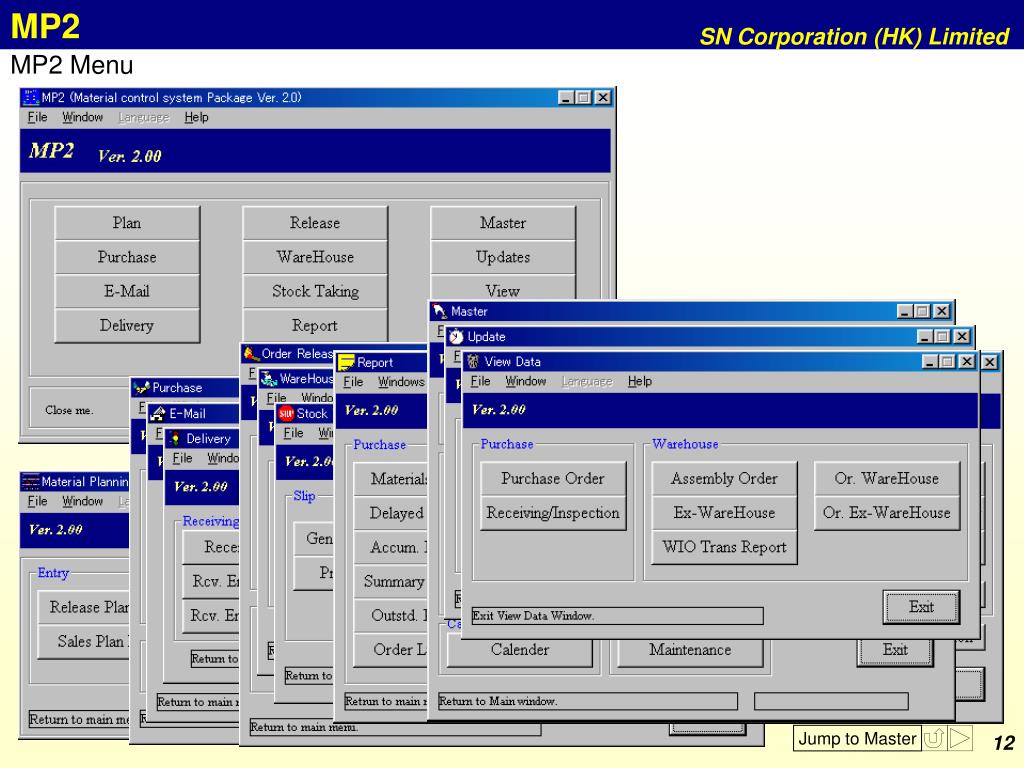Click the 'Exit View Data Window.' status field
Image resolution: width=1024 pixels, height=768 pixels.
(617, 616)
